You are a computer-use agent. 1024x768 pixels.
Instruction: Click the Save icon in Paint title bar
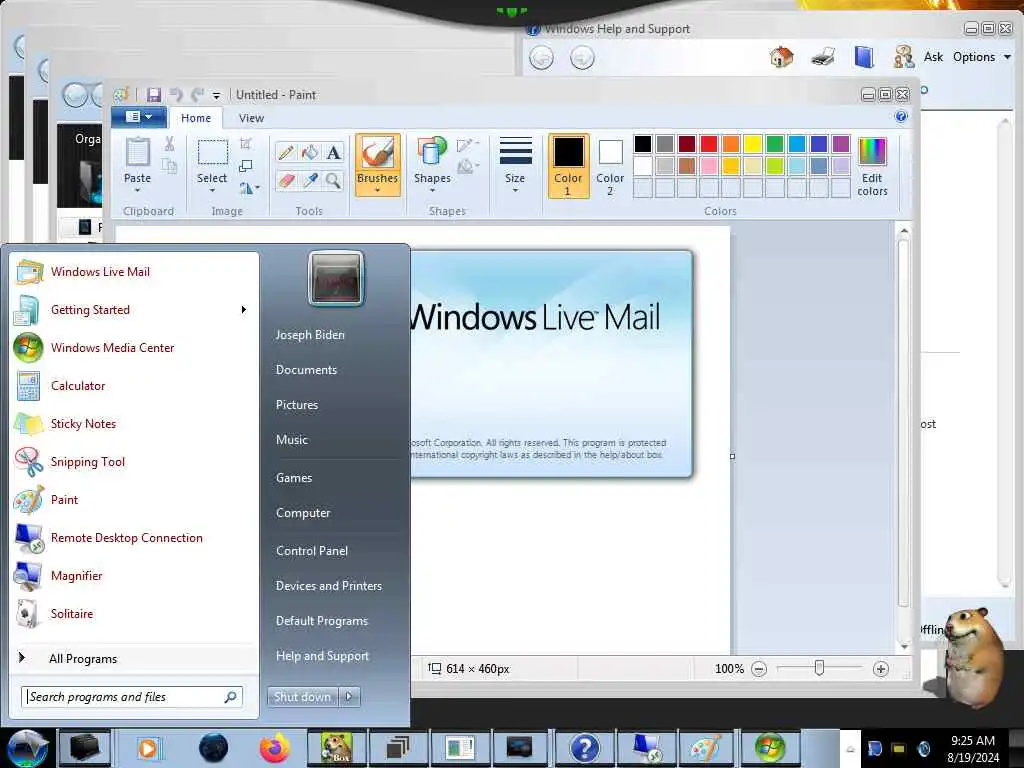pyautogui.click(x=153, y=95)
